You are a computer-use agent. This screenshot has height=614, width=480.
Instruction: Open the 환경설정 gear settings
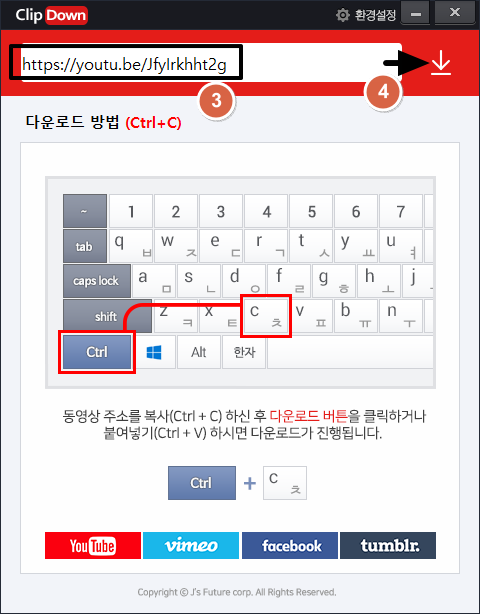coord(366,15)
